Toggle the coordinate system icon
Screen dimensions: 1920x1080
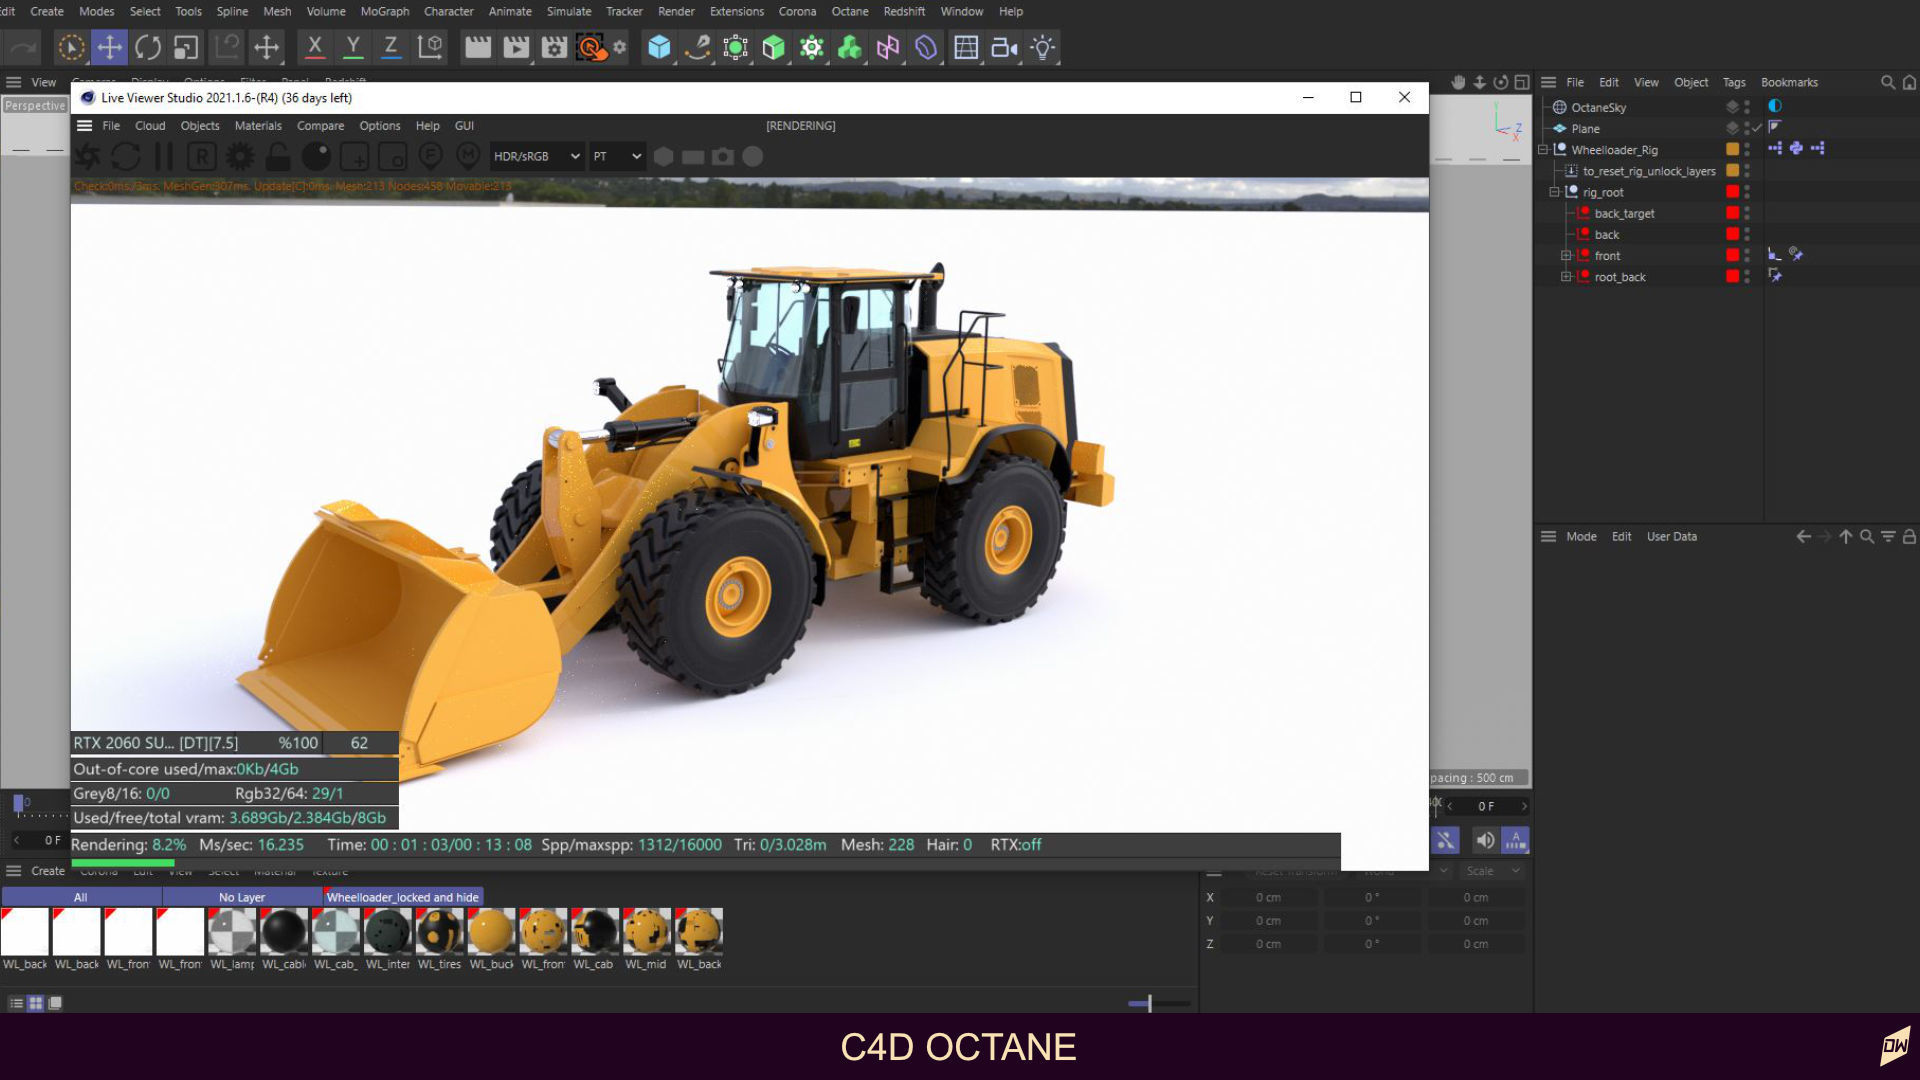[x=430, y=47]
